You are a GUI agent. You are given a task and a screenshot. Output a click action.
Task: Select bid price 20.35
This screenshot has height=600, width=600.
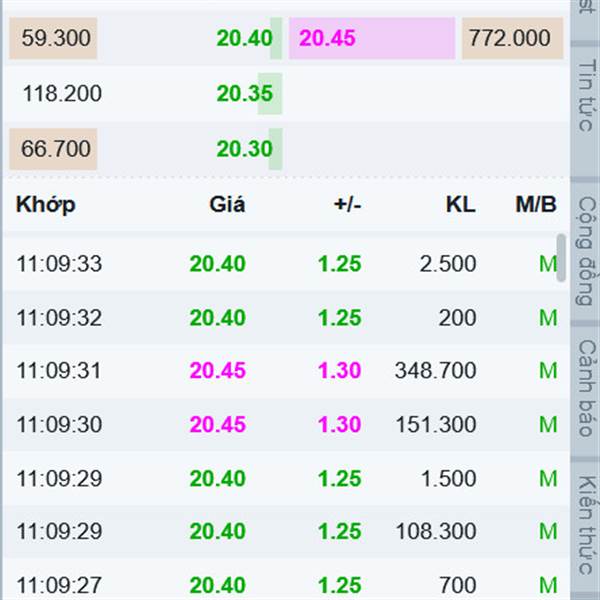[244, 94]
